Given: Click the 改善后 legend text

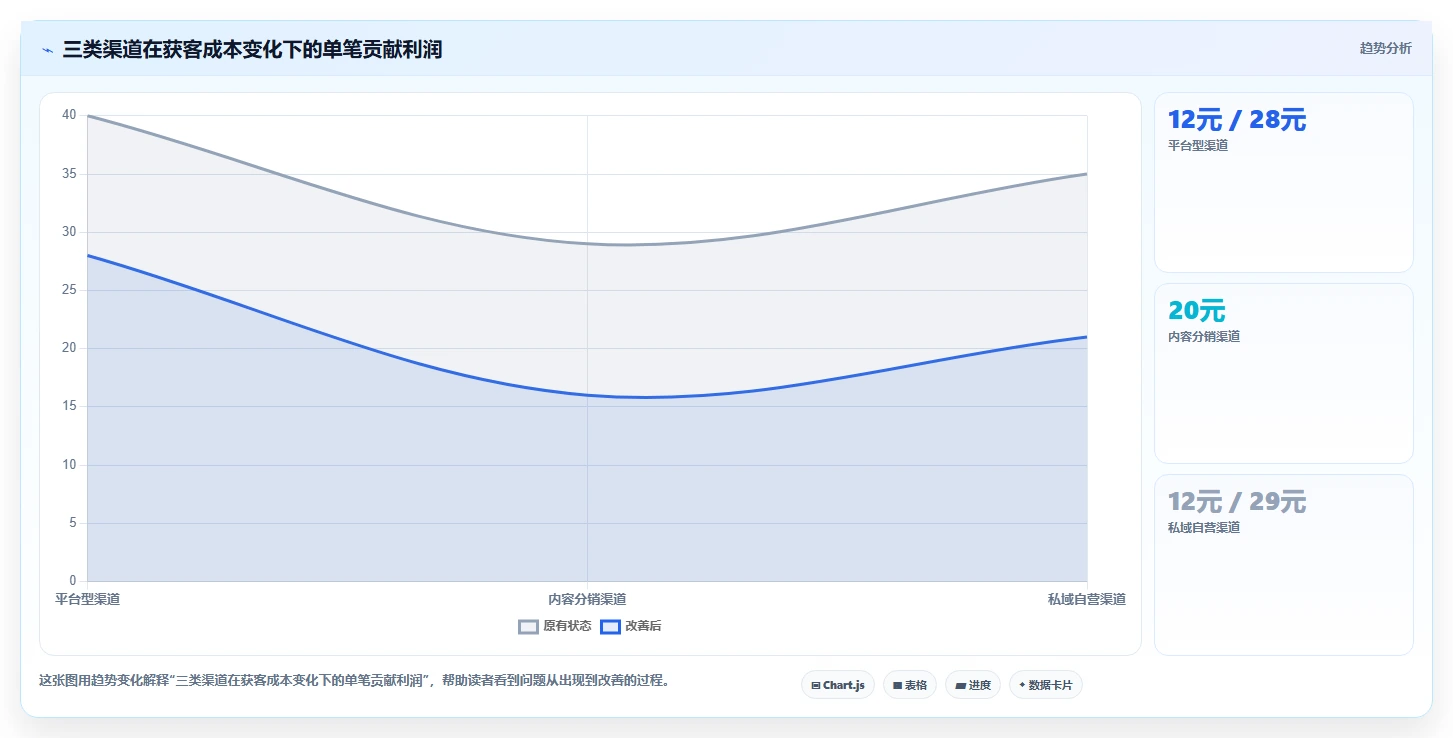Looking at the screenshot, I should pyautogui.click(x=643, y=627).
